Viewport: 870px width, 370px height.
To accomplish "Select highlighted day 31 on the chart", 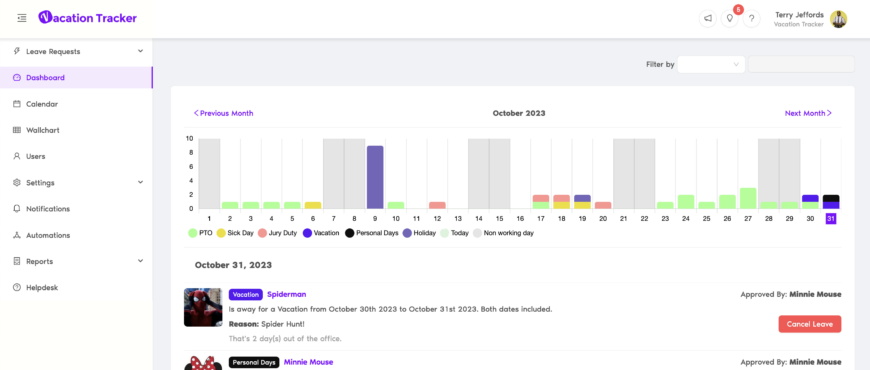I will click(x=831, y=219).
